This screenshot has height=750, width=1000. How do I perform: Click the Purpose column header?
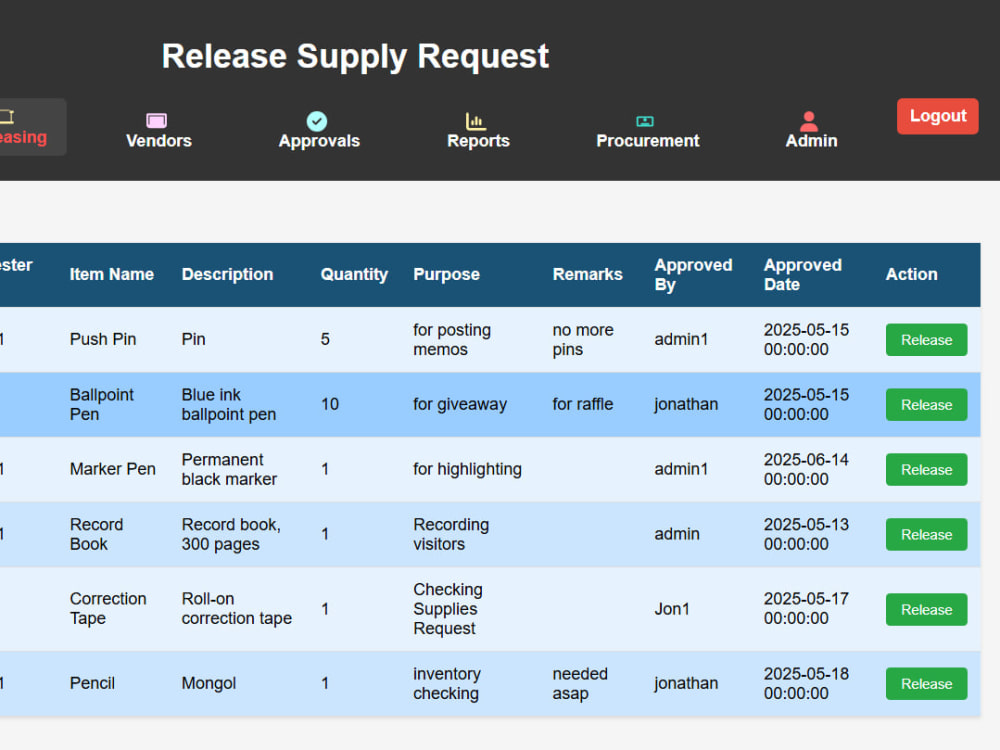pyautogui.click(x=446, y=274)
